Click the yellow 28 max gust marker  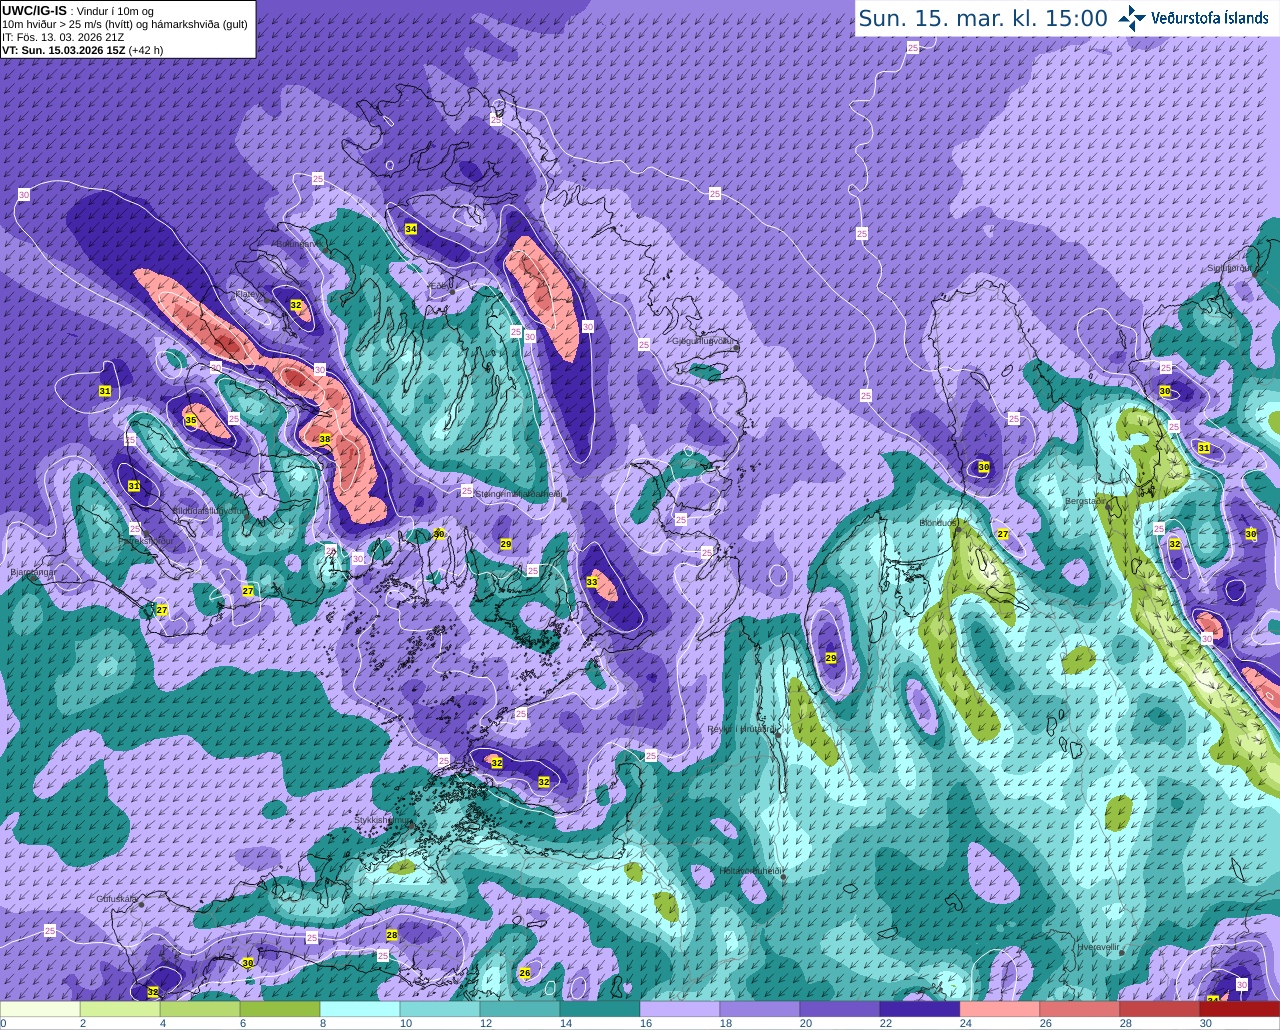pyautogui.click(x=392, y=935)
